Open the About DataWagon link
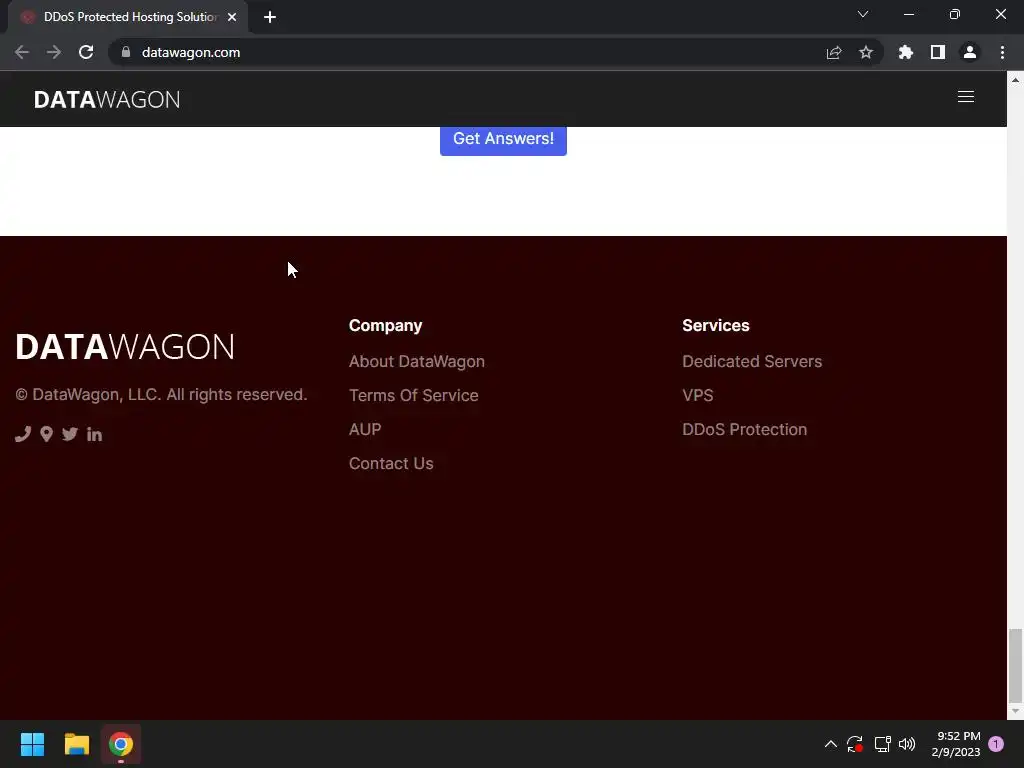 (417, 361)
